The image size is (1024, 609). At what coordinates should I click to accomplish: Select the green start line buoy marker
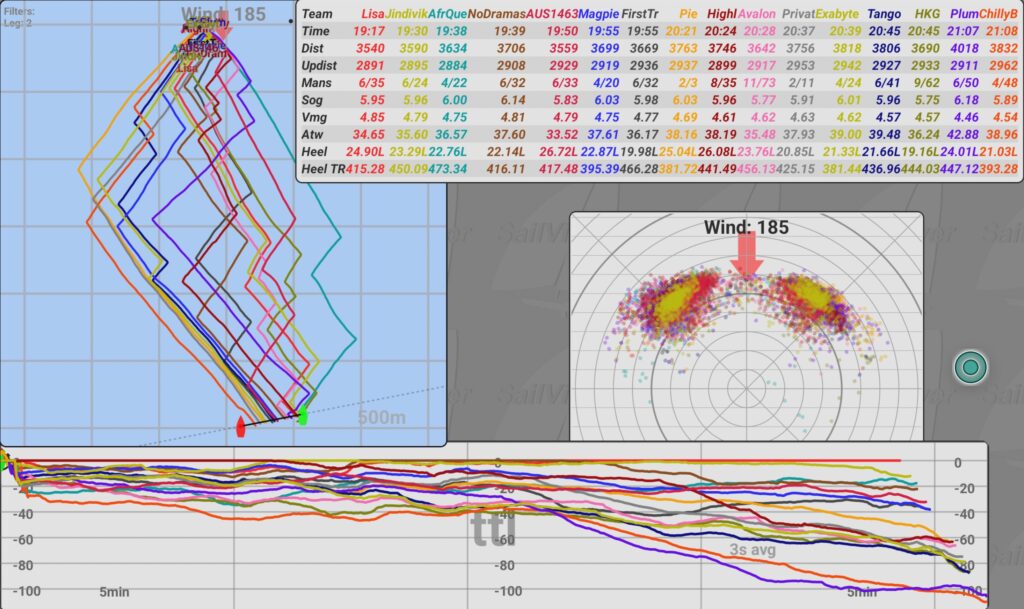(302, 416)
